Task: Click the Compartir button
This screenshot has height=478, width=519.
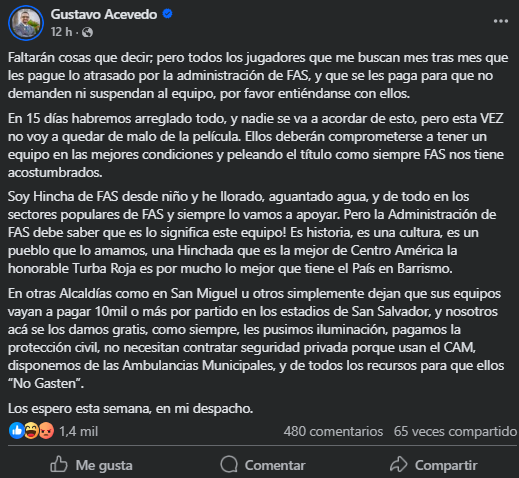Action: tap(433, 465)
